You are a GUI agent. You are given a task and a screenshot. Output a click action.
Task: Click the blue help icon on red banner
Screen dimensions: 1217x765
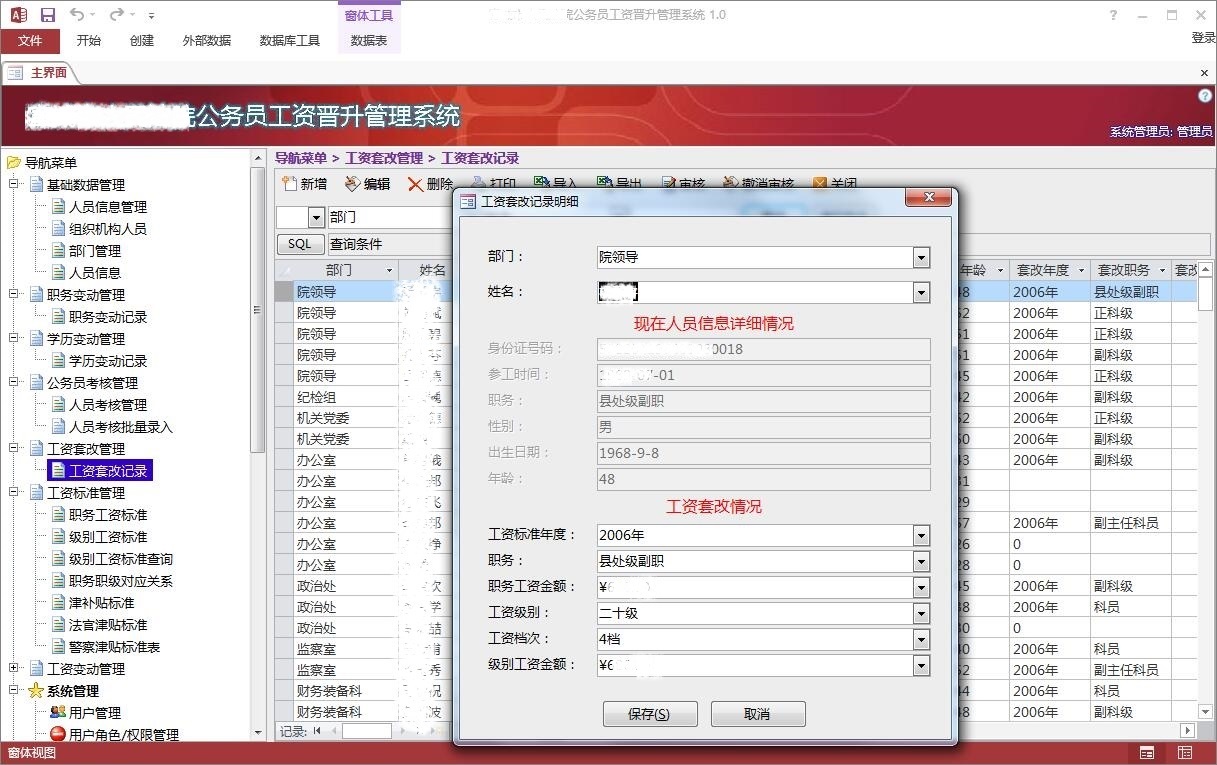pos(1204,96)
